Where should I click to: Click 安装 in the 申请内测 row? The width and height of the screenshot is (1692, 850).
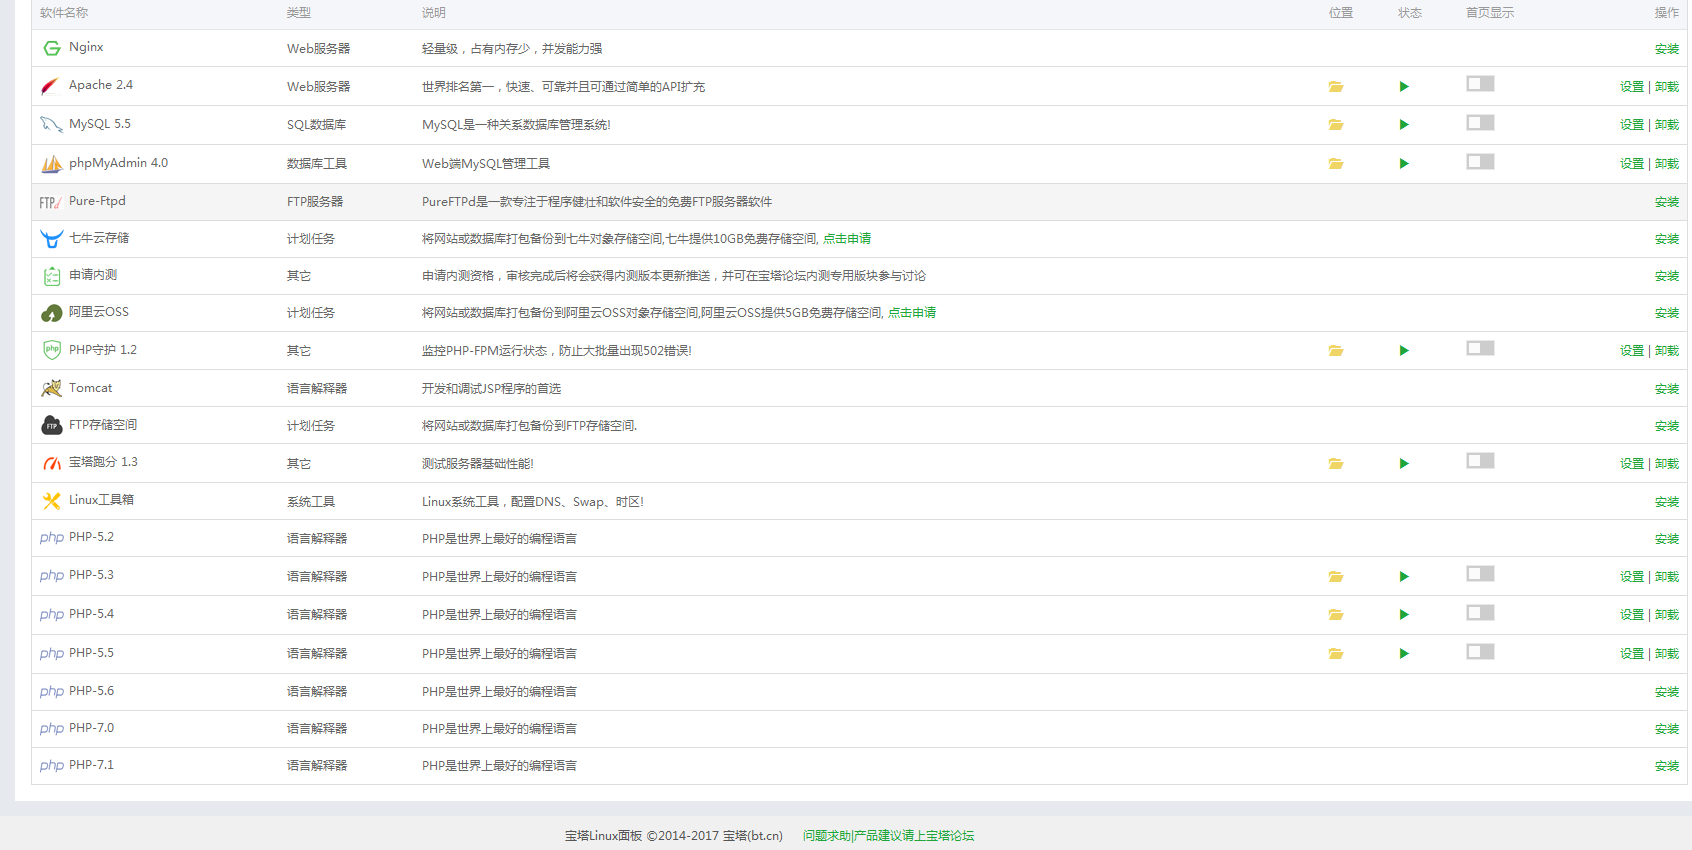tap(1667, 276)
